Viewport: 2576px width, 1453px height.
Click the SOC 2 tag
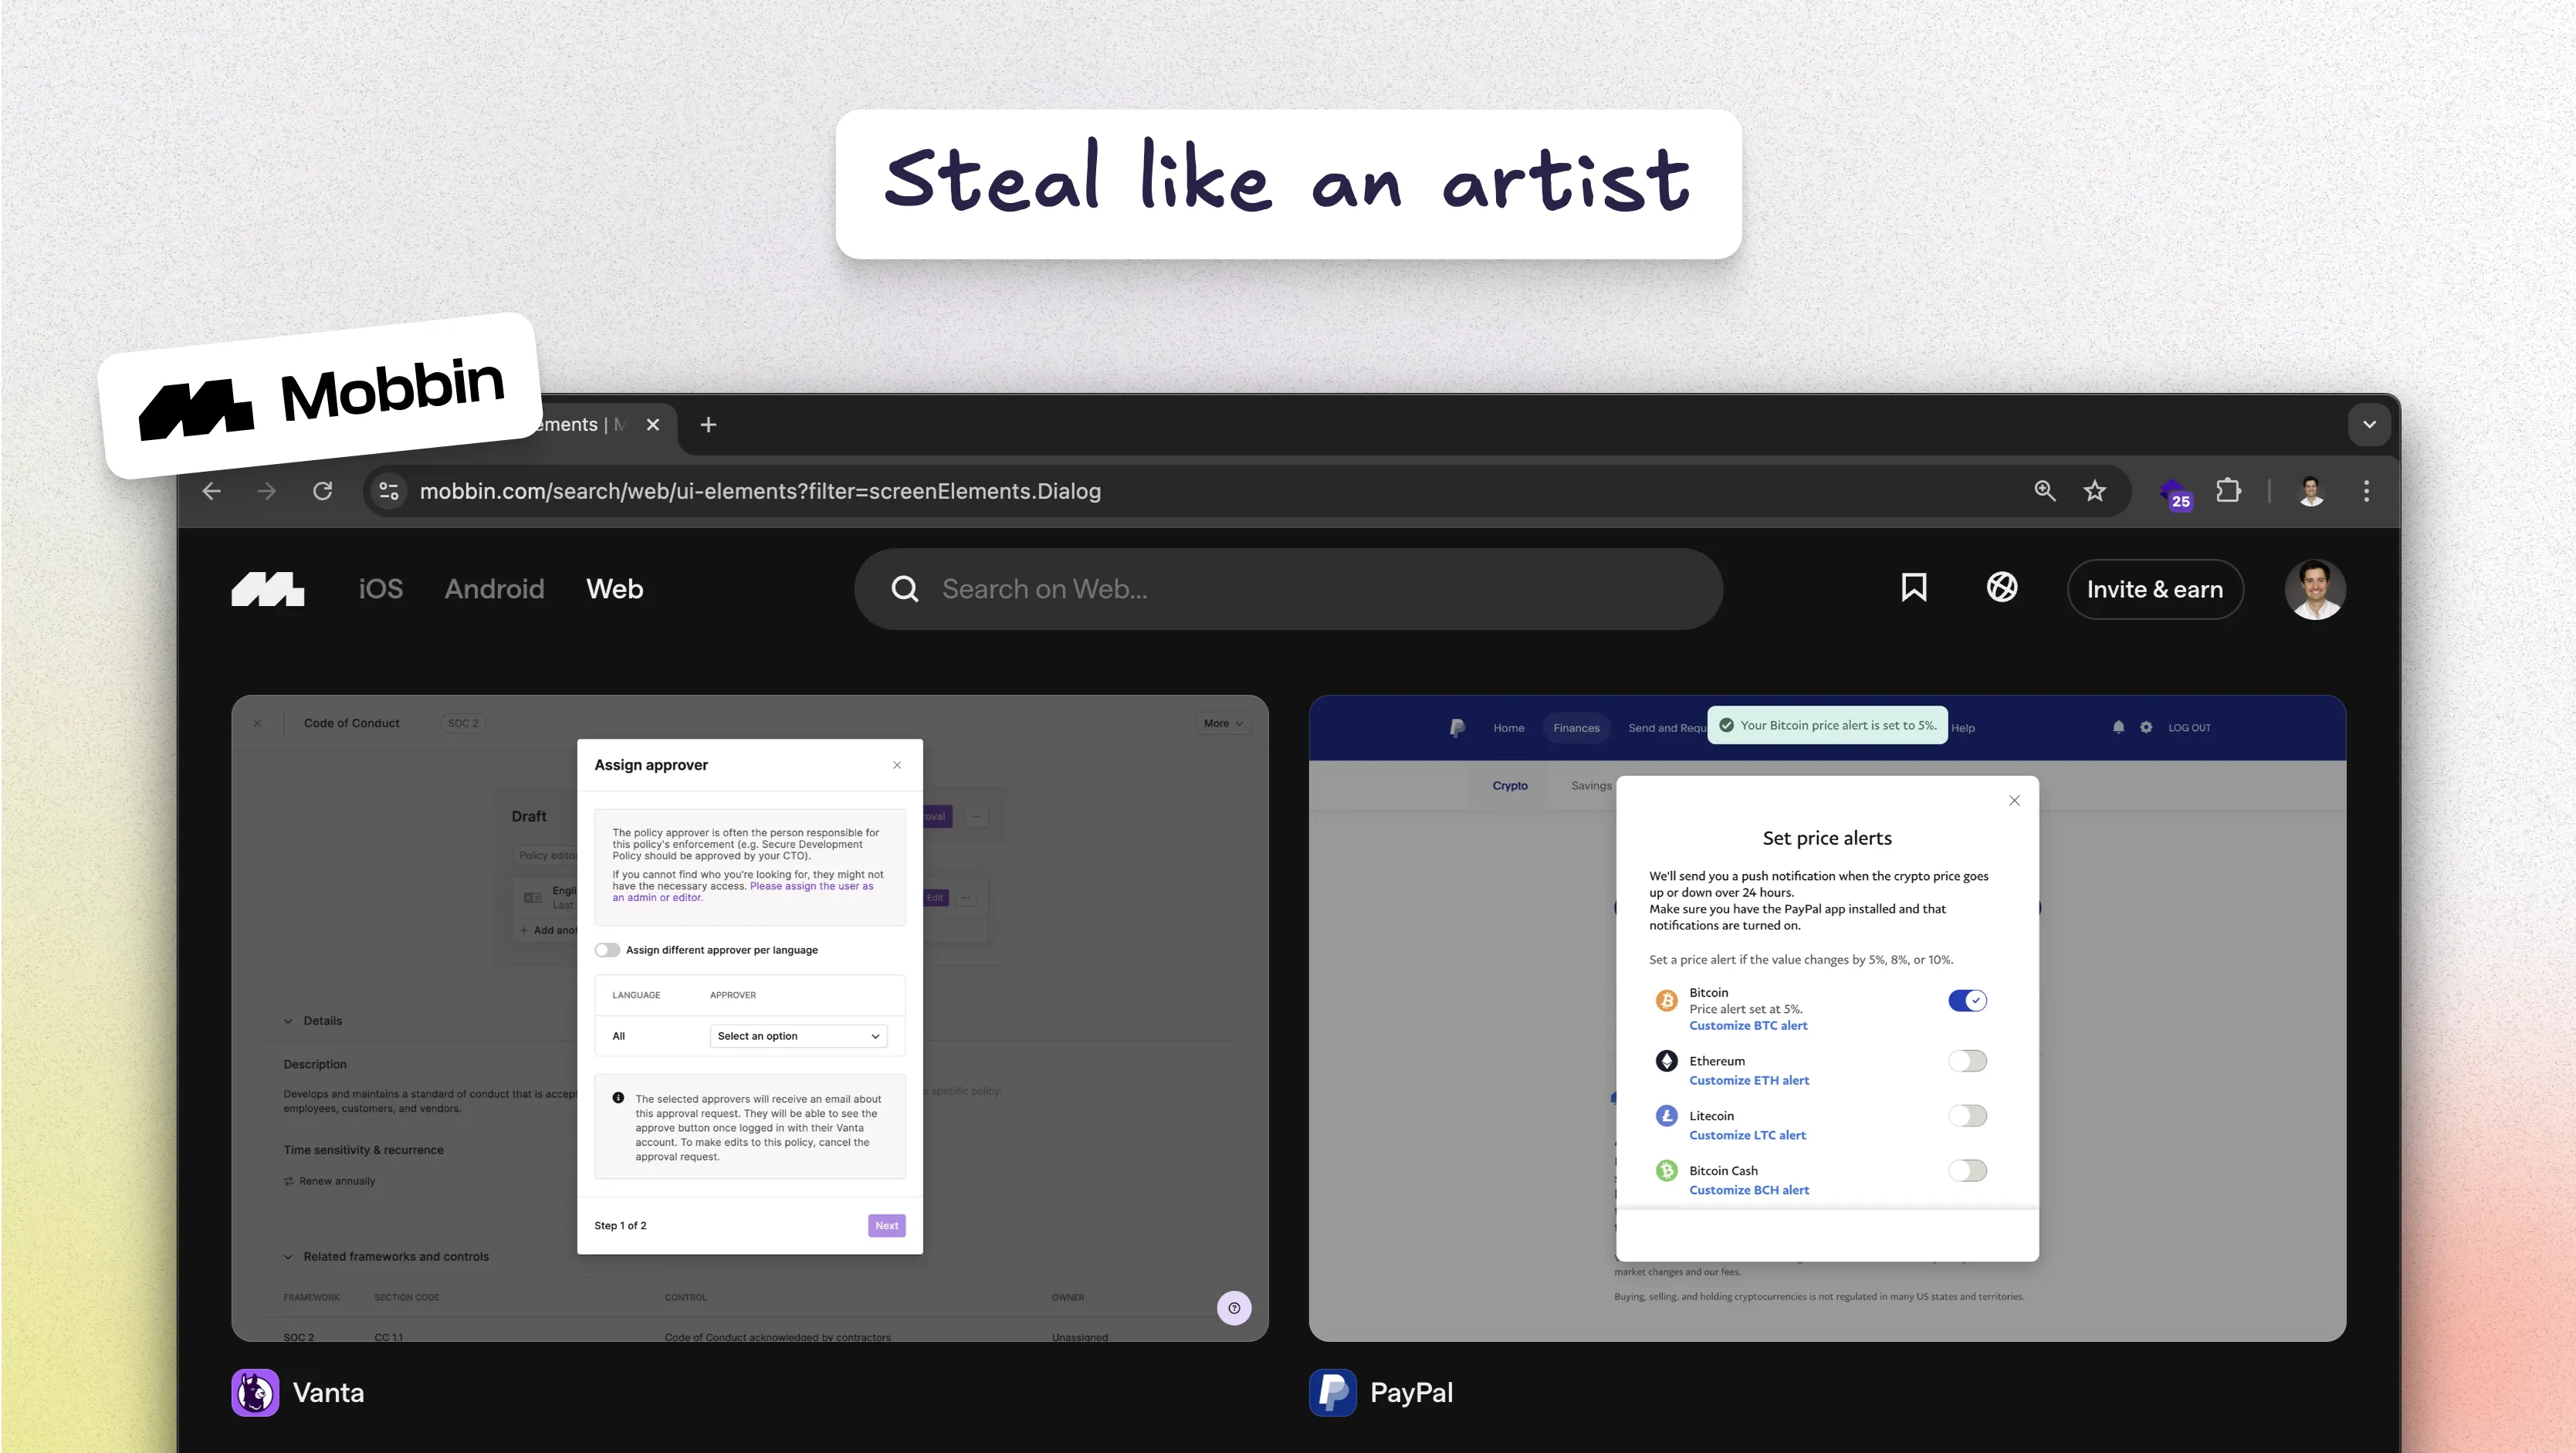pos(463,723)
